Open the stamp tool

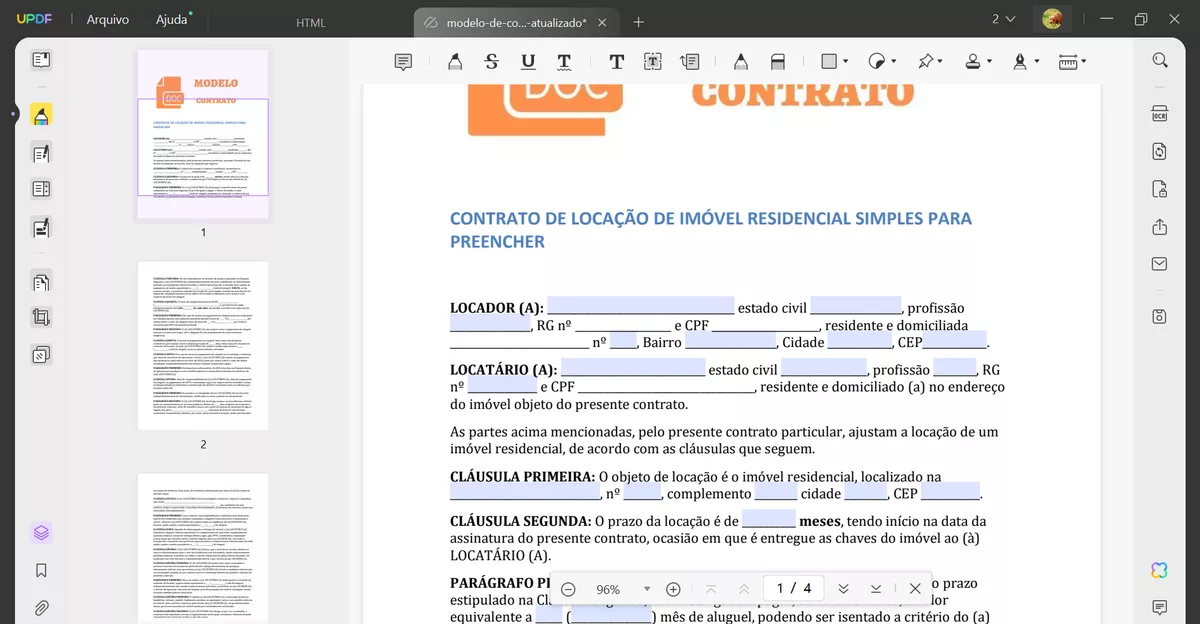(973, 61)
